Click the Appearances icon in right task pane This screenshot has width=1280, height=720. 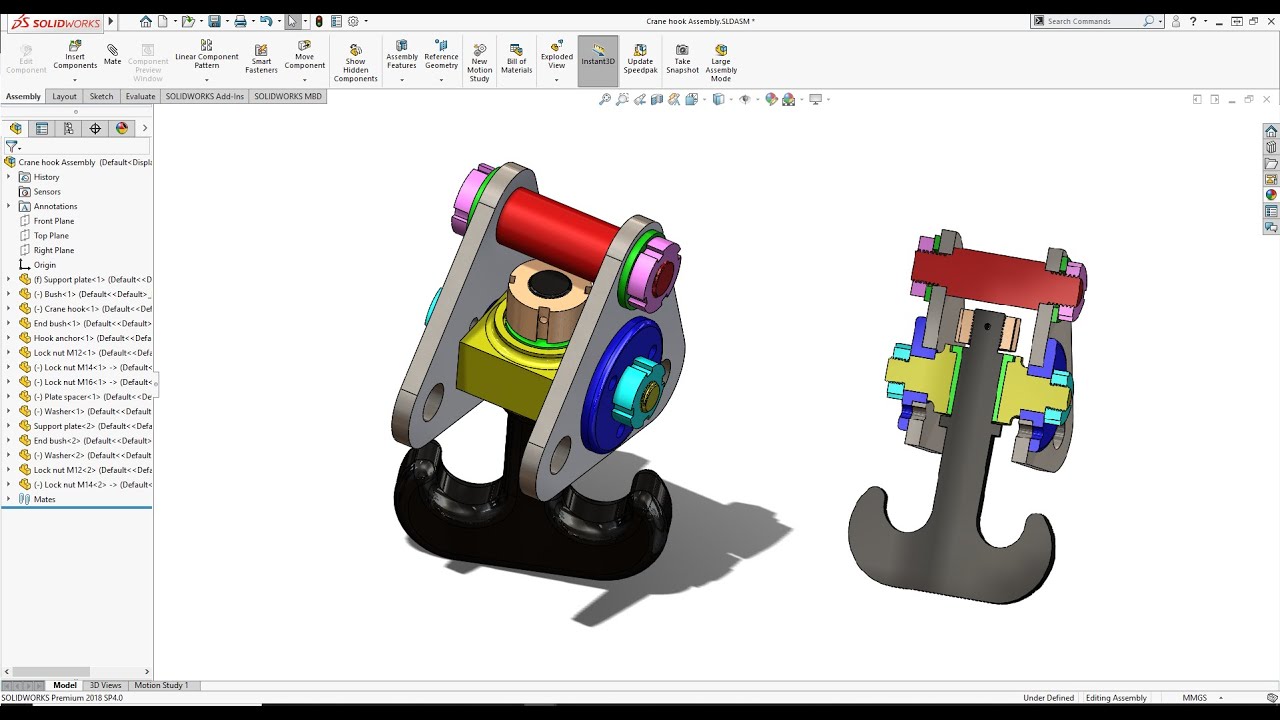pos(1271,195)
